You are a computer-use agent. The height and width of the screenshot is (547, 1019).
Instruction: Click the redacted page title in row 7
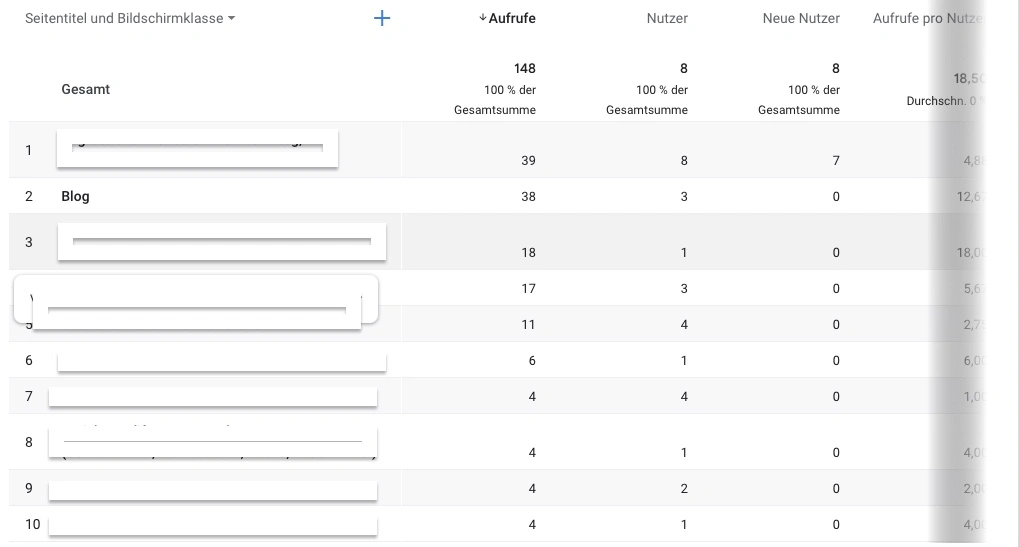(x=212, y=396)
